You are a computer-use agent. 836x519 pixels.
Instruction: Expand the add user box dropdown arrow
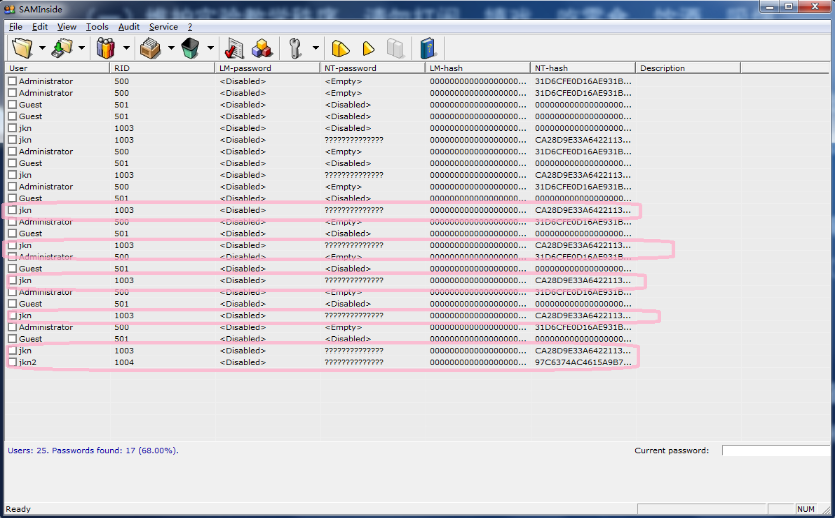171,49
